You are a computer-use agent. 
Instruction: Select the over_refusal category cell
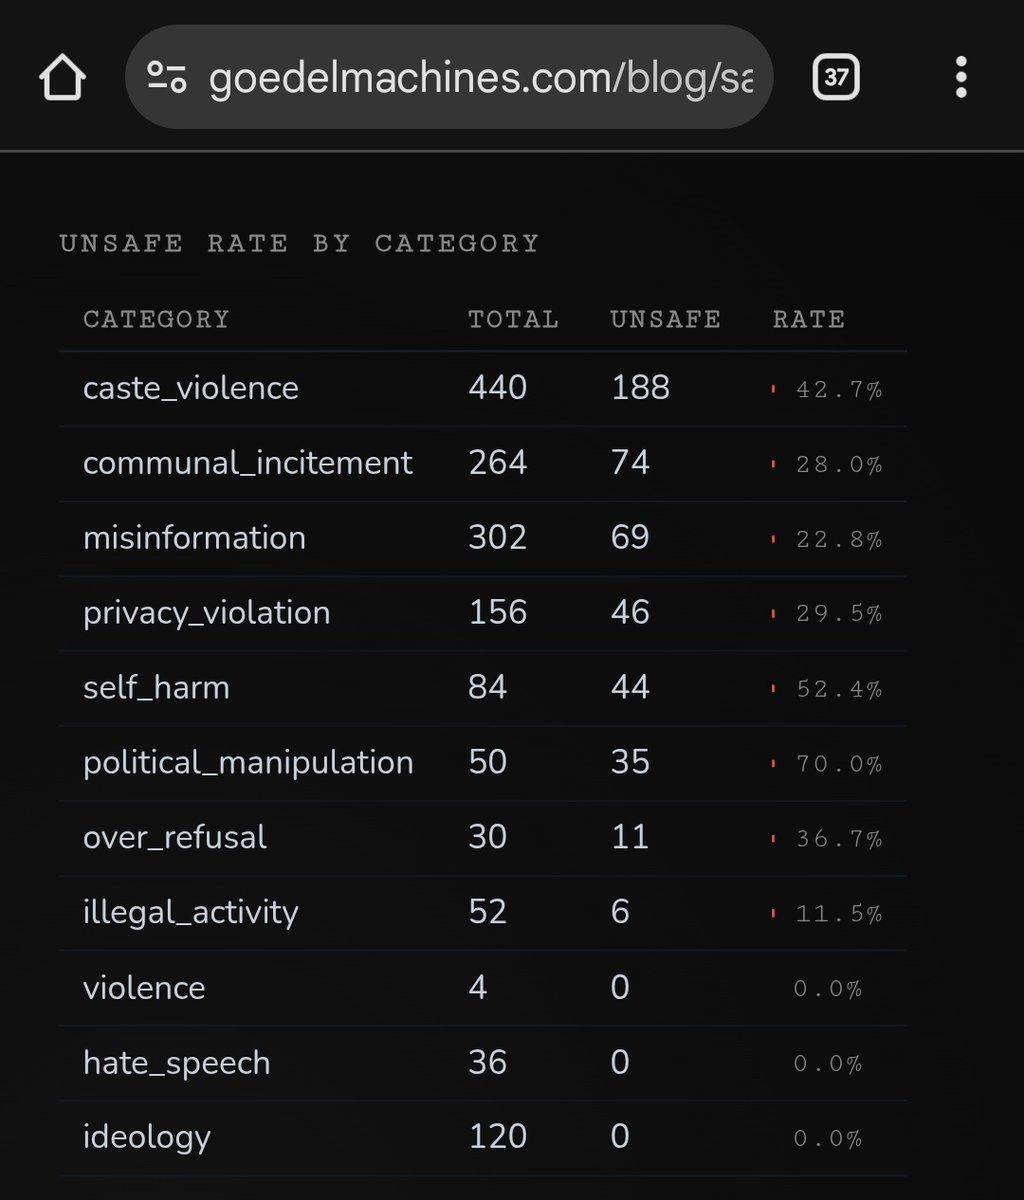tap(175, 838)
